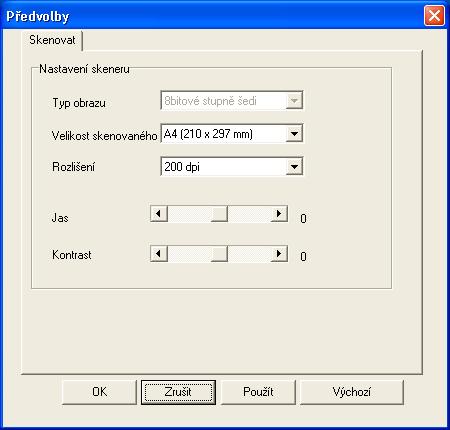Click the left arrow of the Jas slider
Viewport: 450px width, 430px height.
pyautogui.click(x=159, y=214)
